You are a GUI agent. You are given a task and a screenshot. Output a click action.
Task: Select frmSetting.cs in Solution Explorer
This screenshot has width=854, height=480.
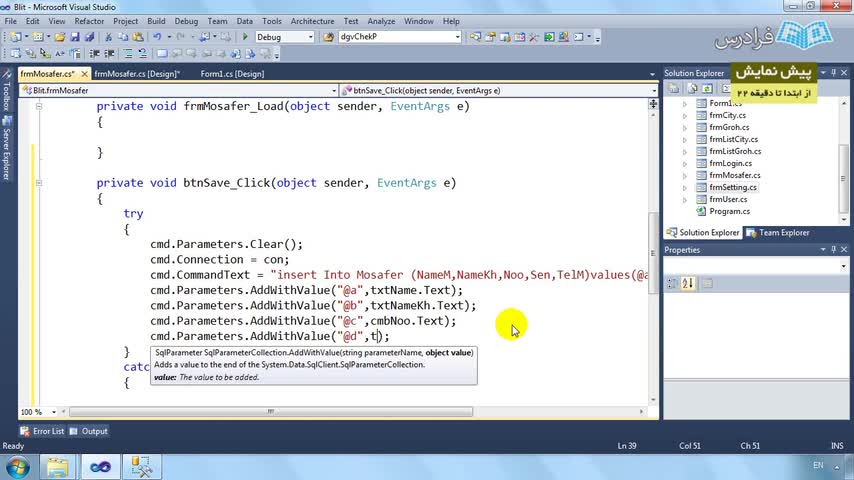pyautogui.click(x=733, y=187)
